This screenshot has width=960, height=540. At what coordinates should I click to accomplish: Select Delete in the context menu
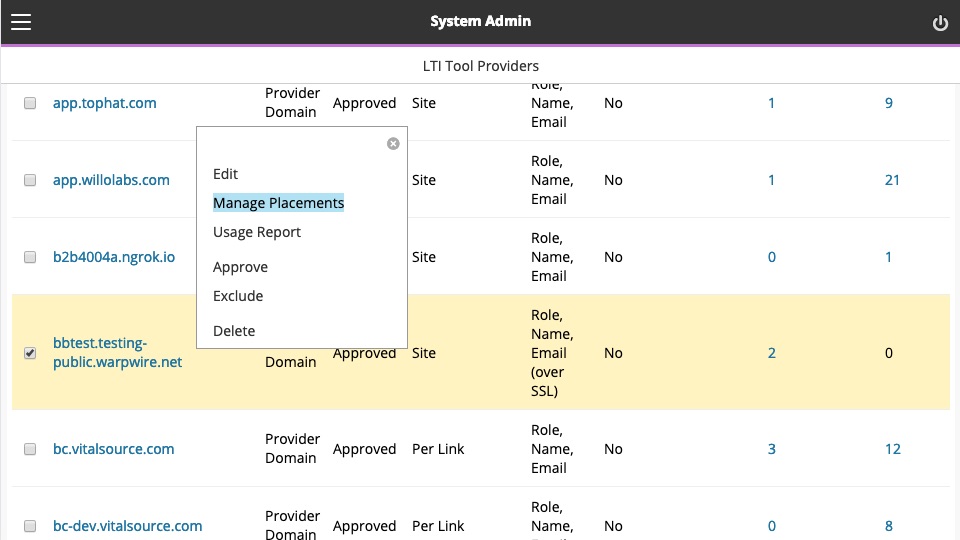(x=234, y=331)
